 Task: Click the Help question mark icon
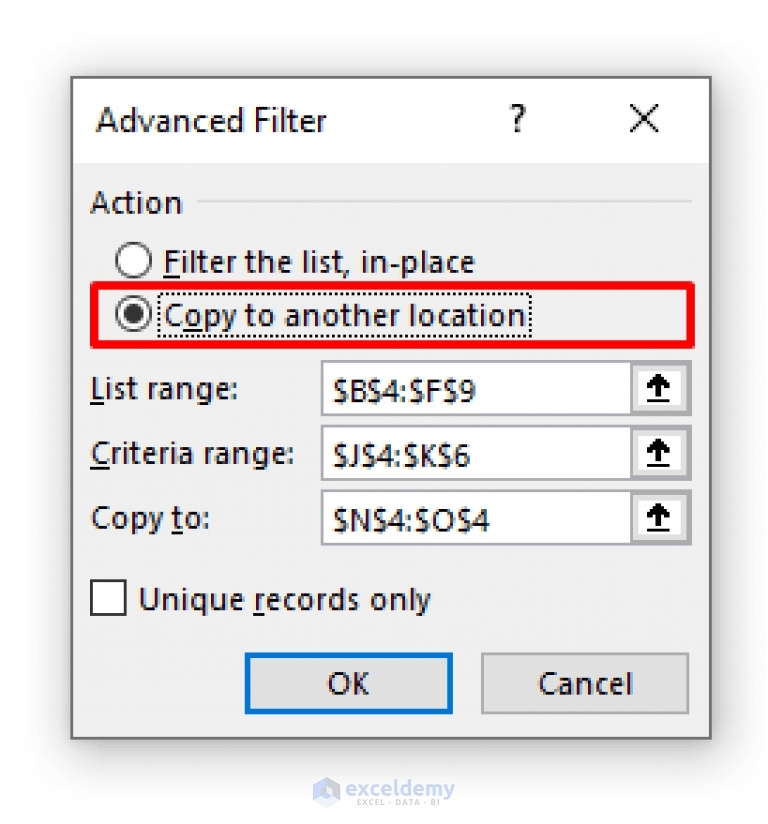click(517, 119)
